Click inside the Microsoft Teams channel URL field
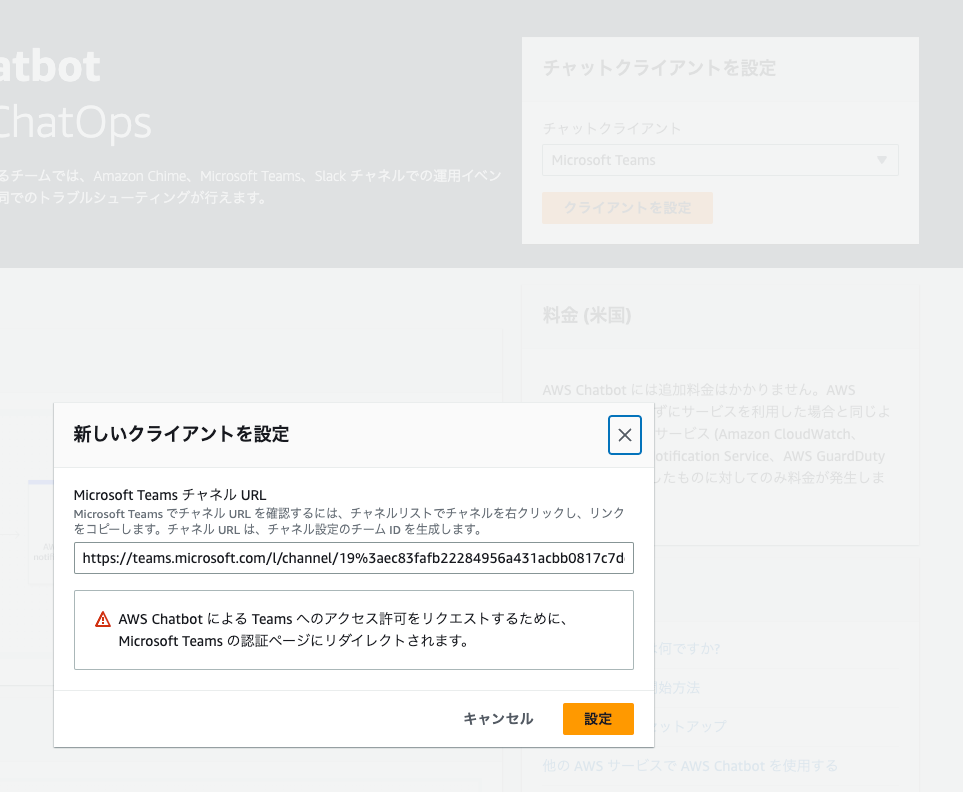Image resolution: width=963 pixels, height=792 pixels. pos(353,558)
